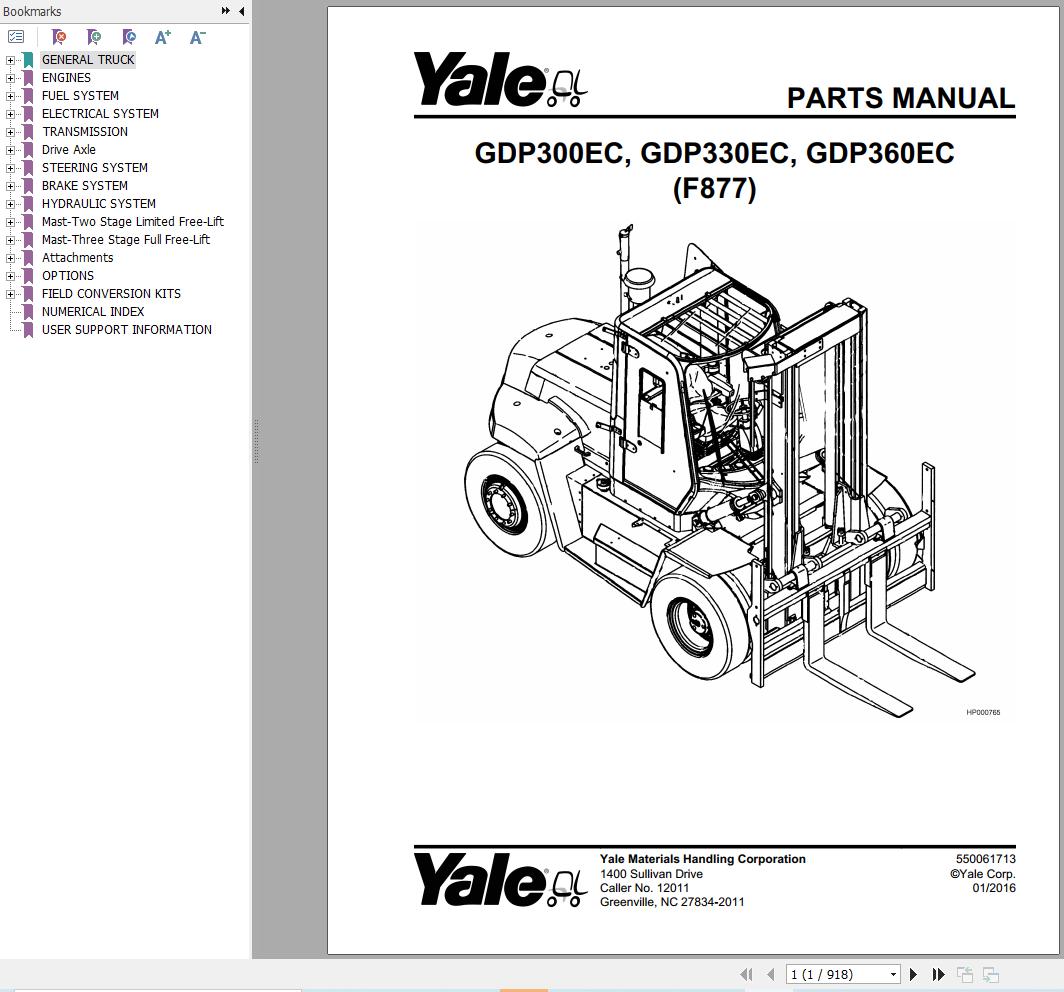This screenshot has width=1064, height=992.
Task: Click the add new bookmark icon
Action: tap(94, 37)
